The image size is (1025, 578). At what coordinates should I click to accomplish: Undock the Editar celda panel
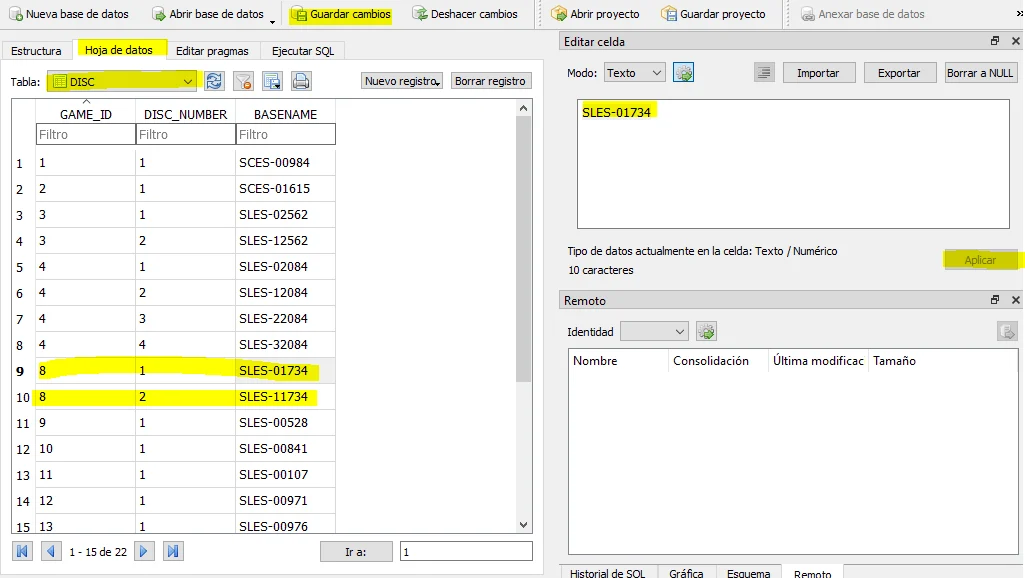coord(994,41)
